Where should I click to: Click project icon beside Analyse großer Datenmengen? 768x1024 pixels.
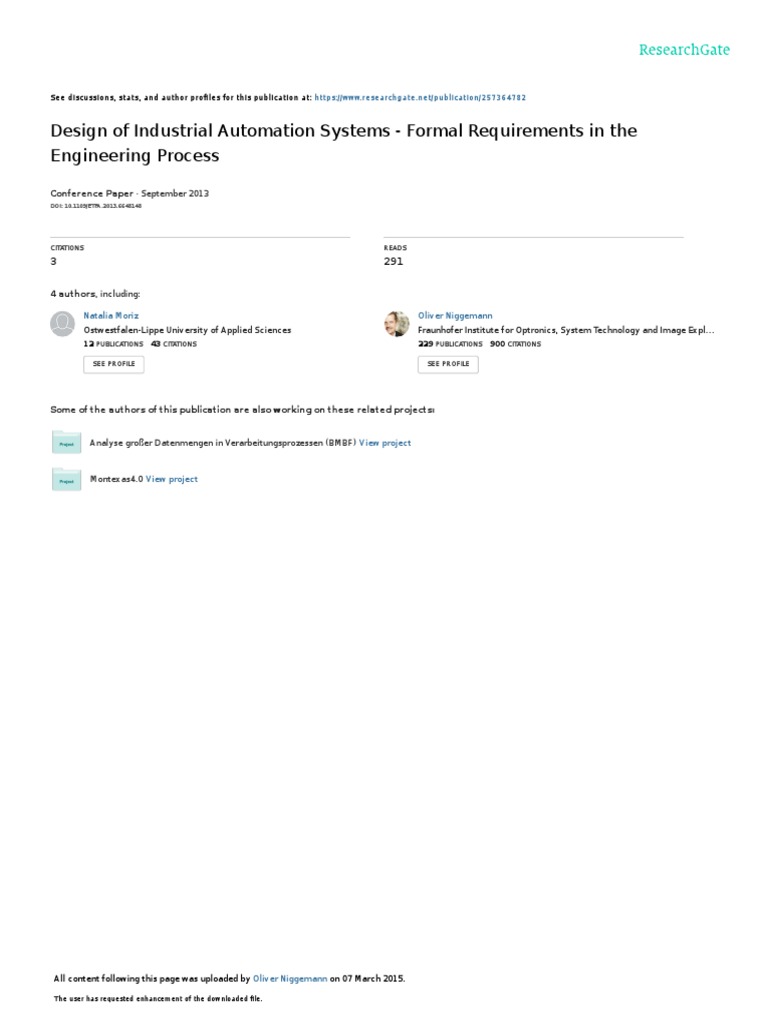point(66,443)
